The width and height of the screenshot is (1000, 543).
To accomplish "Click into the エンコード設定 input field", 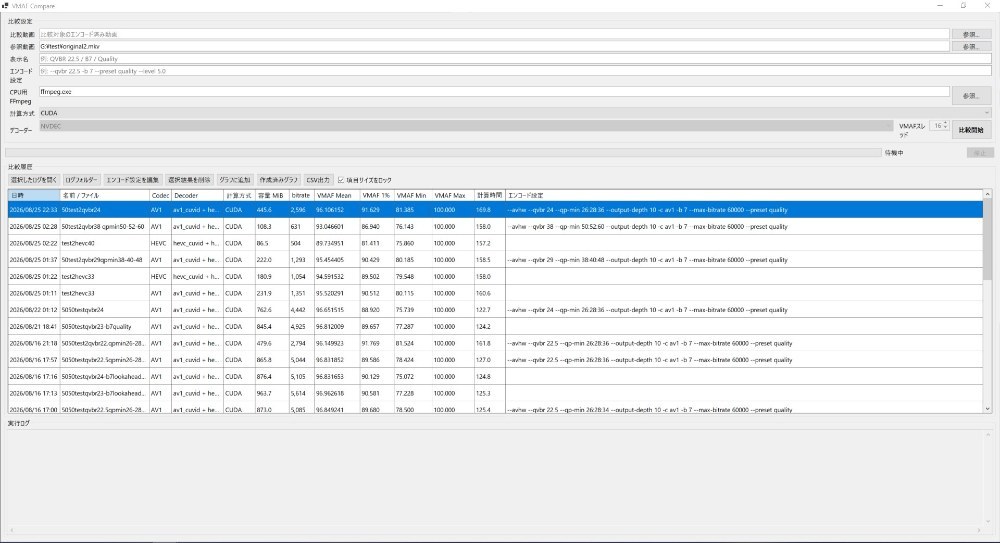I will (x=515, y=71).
